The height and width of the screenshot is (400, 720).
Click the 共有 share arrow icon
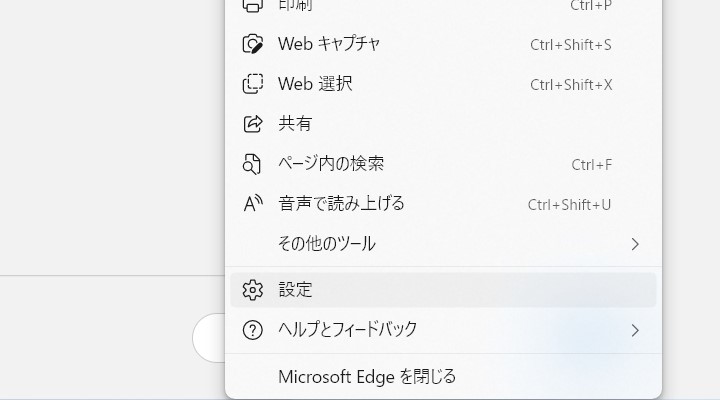pyautogui.click(x=253, y=124)
